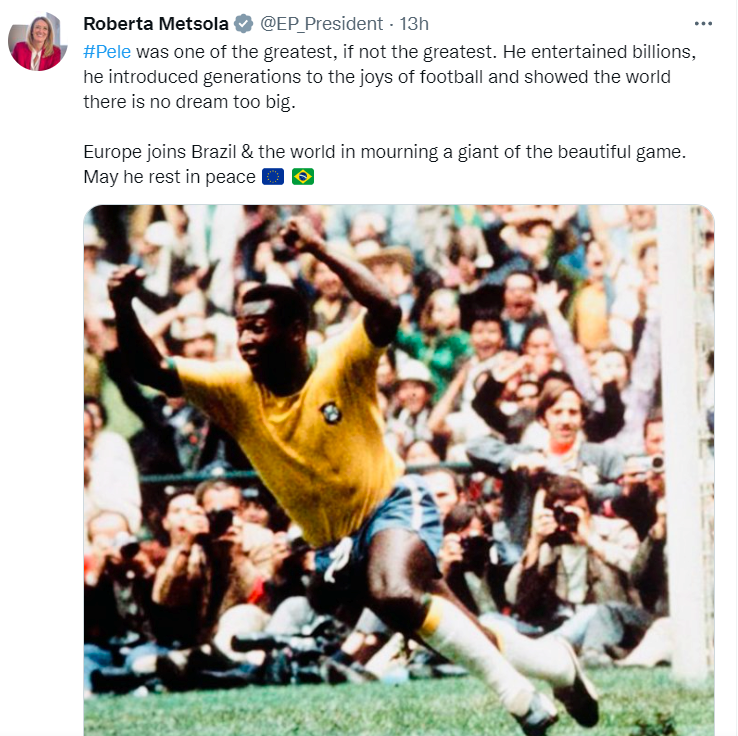The height and width of the screenshot is (736, 738).
Task: Click the white goalpost in the photo
Action: click(x=677, y=438)
